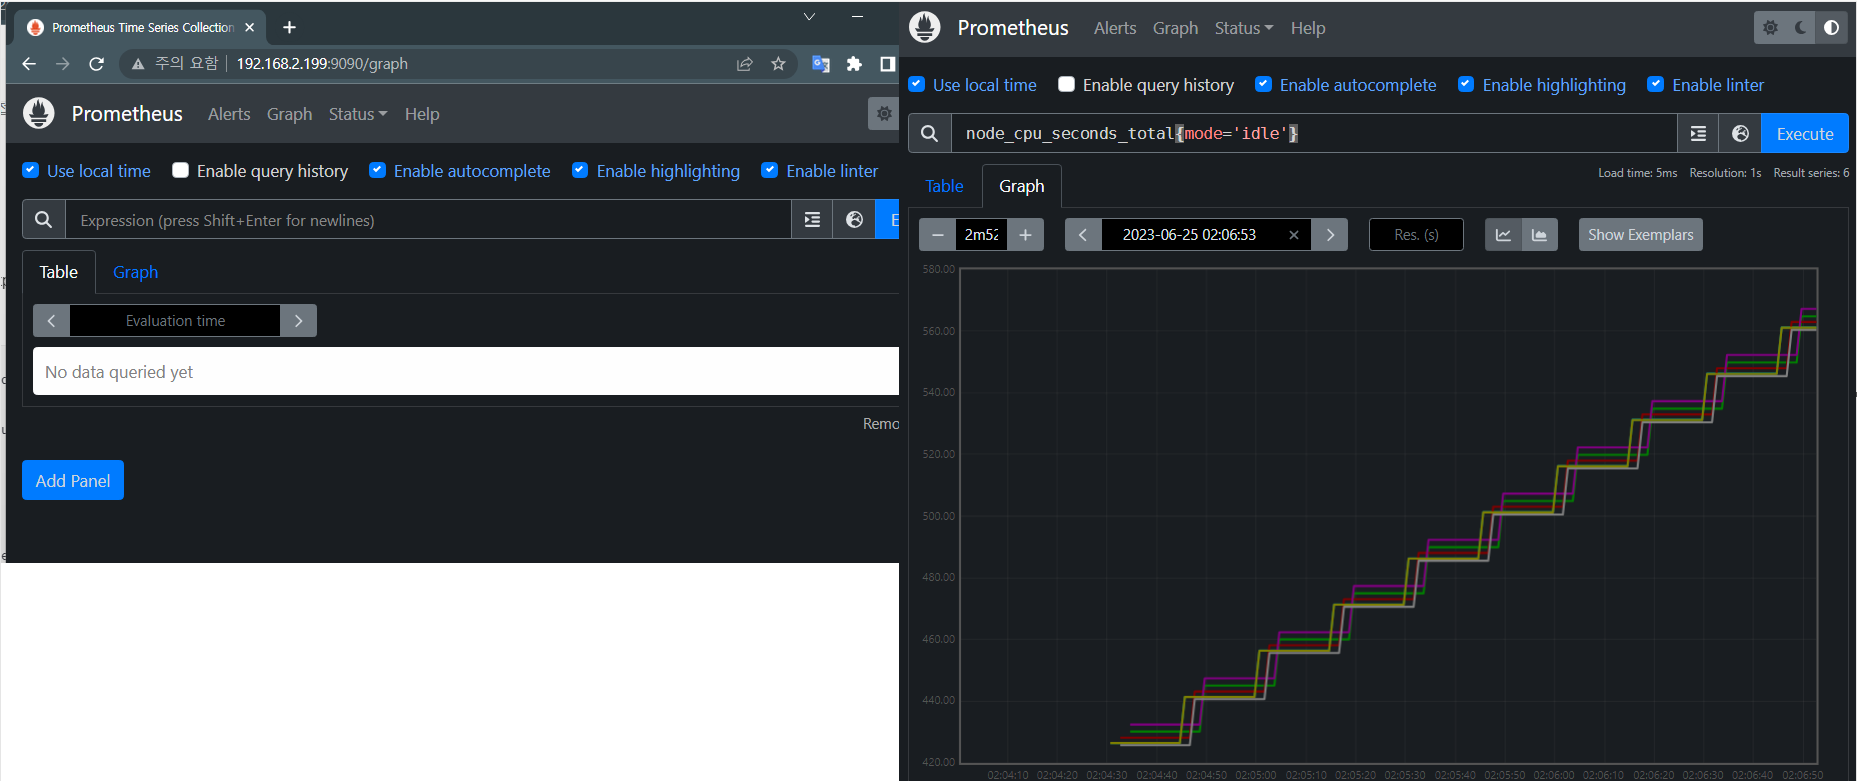
Task: Close the Prometheus Time Series Collection tab
Action: [x=250, y=27]
